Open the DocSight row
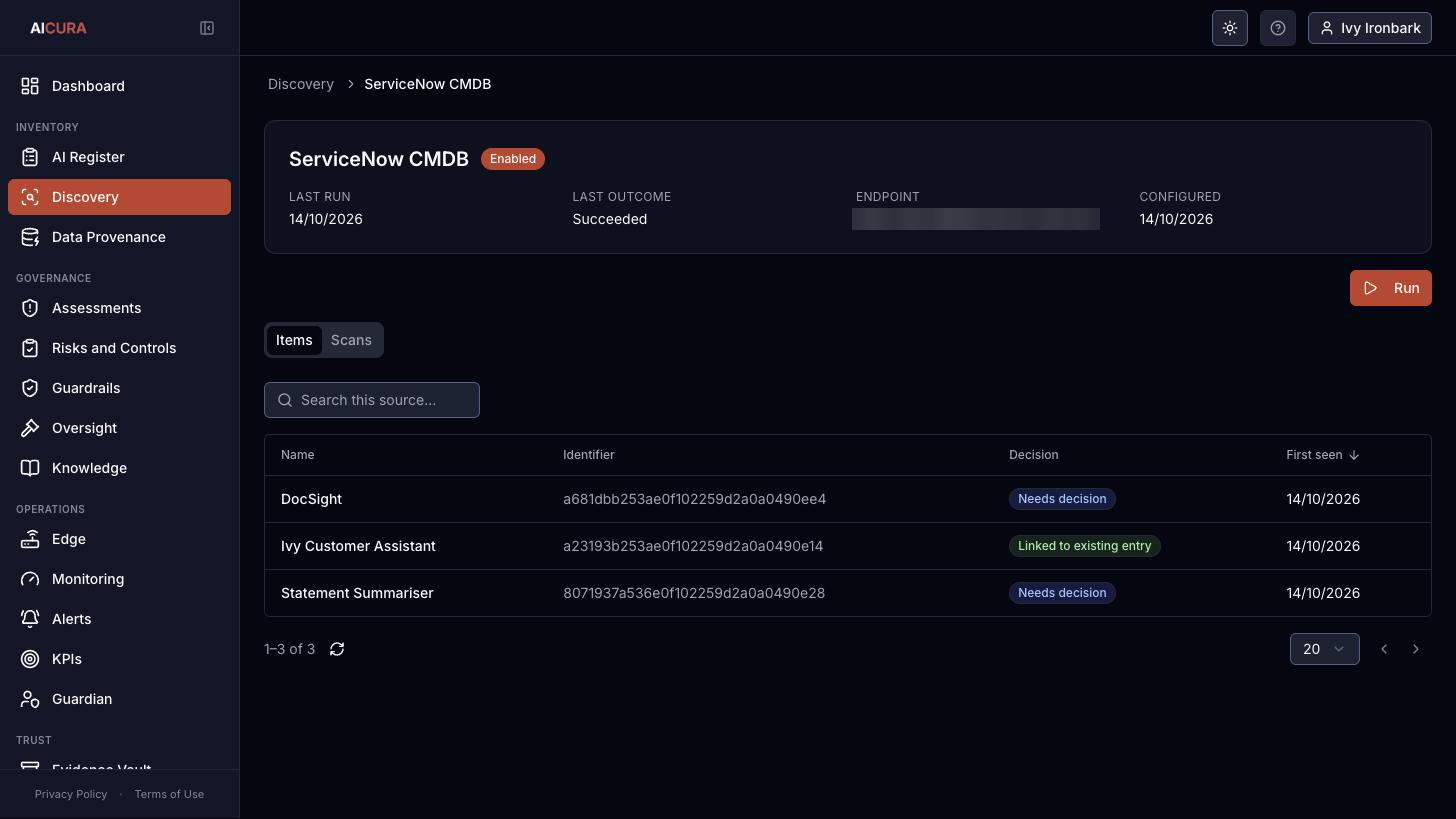Screen dimensions: 1456x819 (848, 499)
